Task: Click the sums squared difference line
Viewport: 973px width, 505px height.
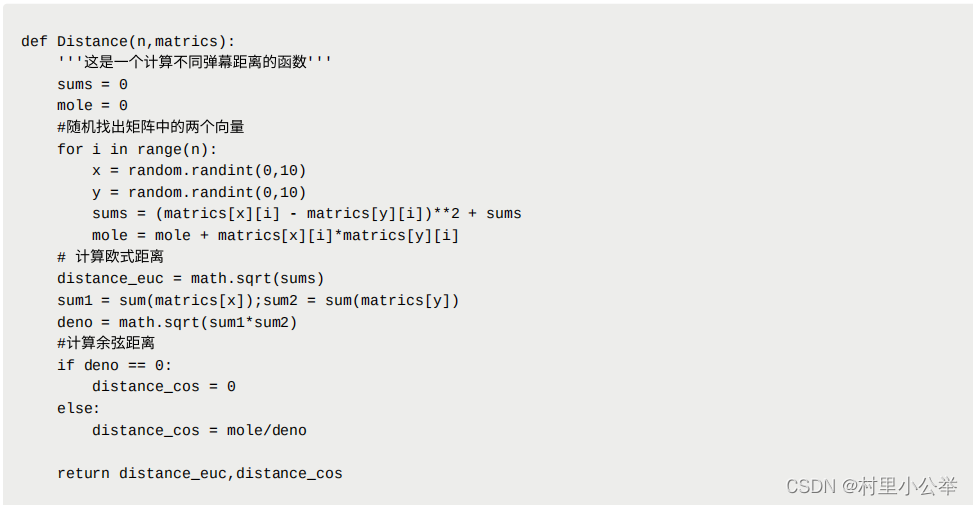Action: pyautogui.click(x=307, y=213)
